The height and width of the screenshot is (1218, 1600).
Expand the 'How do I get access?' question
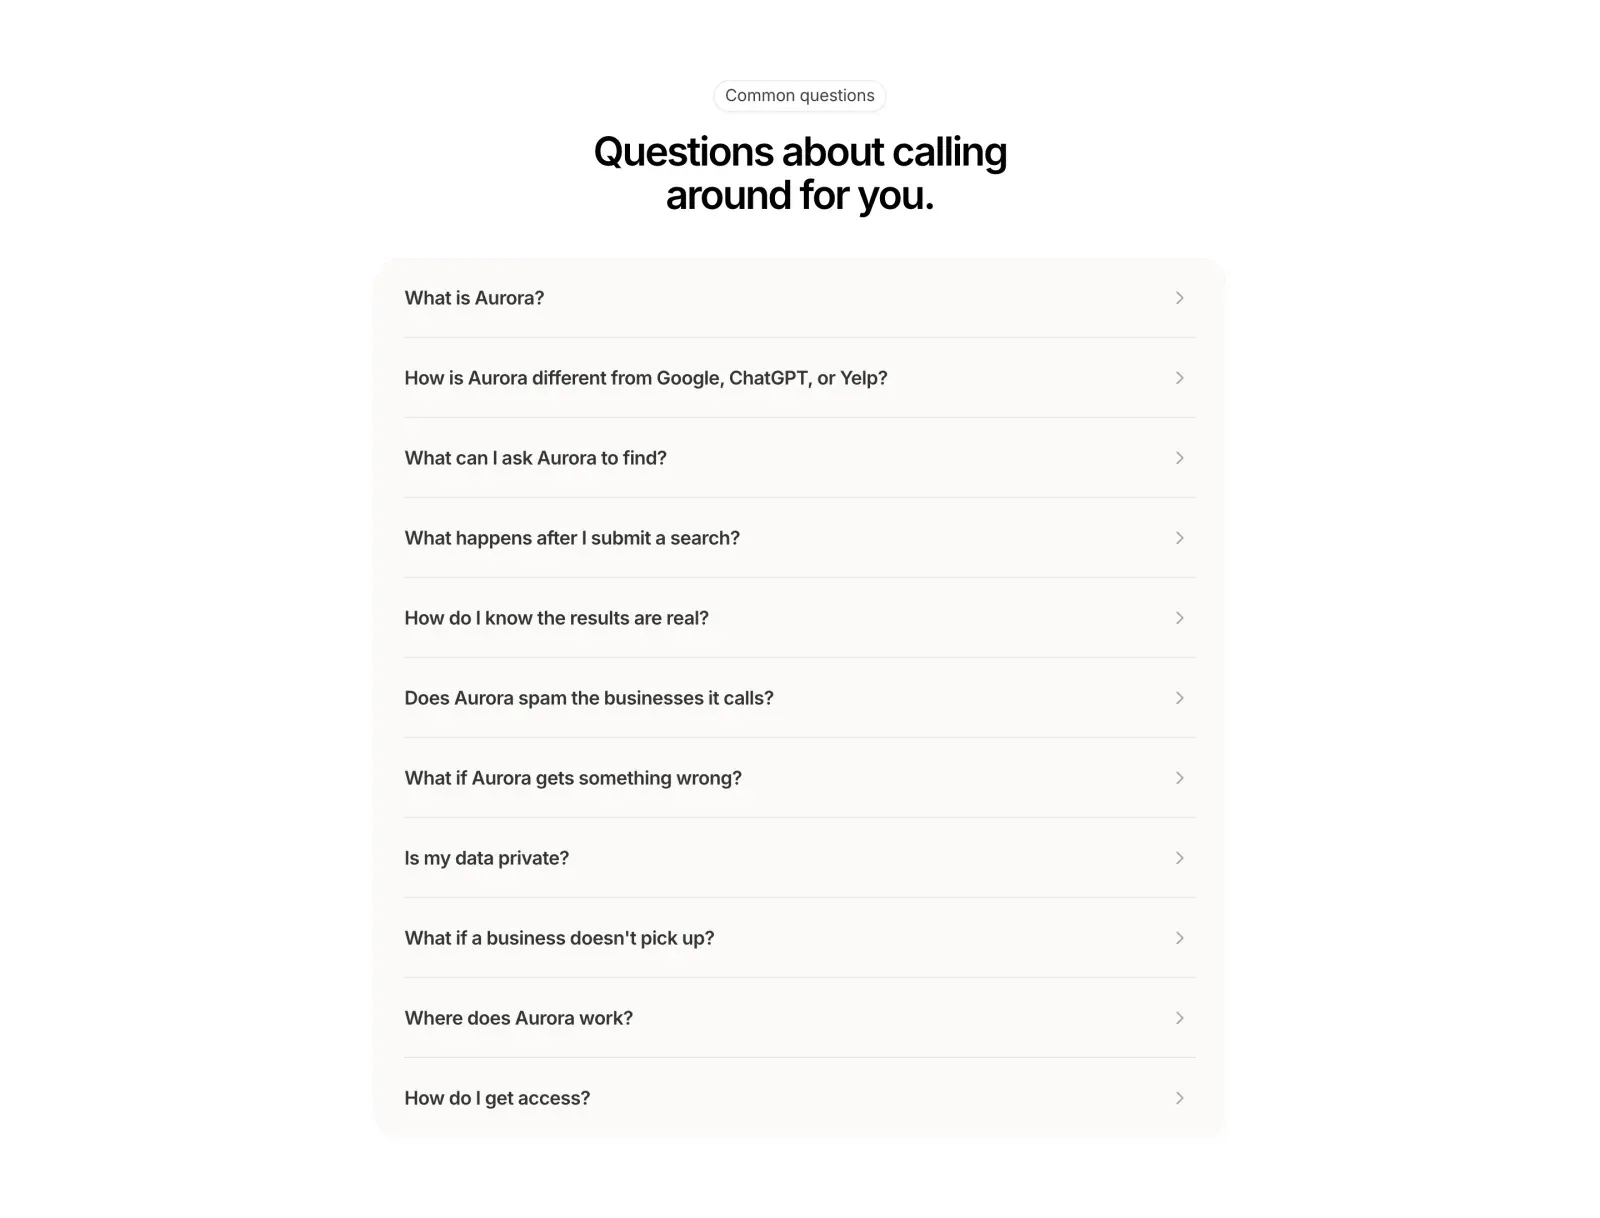pos(799,1098)
